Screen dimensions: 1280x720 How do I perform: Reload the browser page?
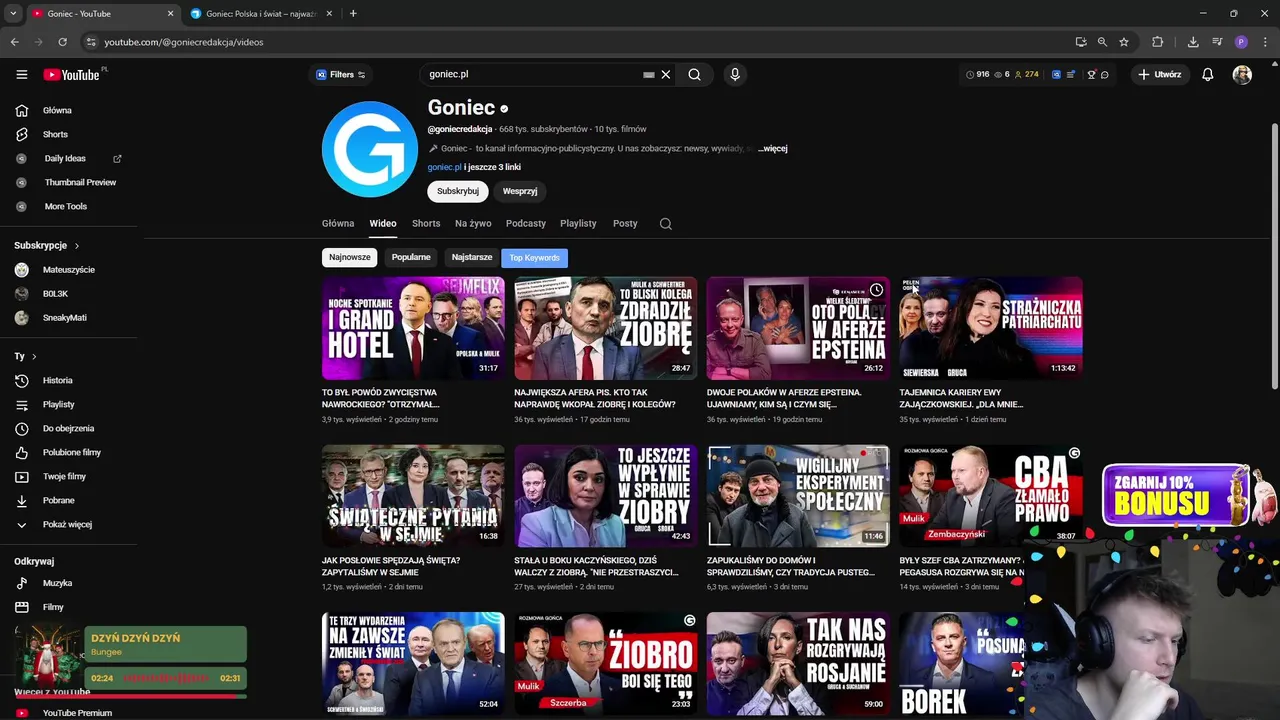pos(62,42)
